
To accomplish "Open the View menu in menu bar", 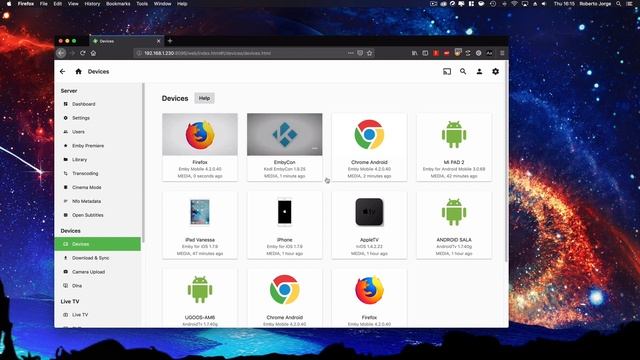I will (x=73, y=4).
